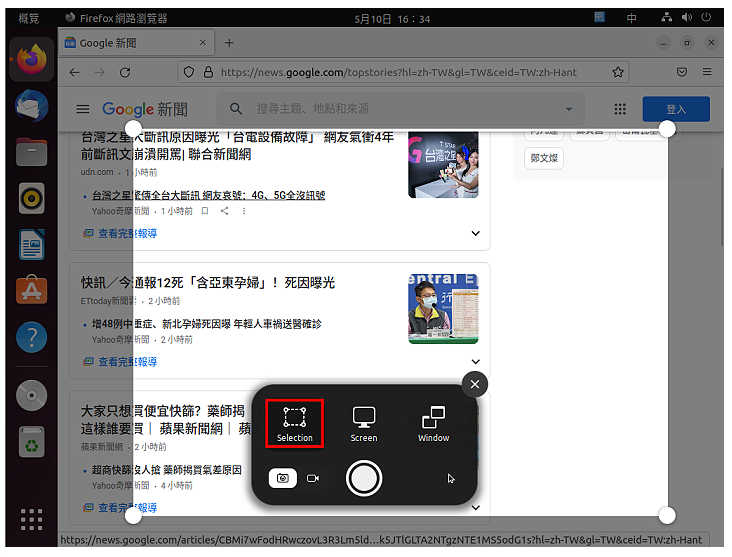Click the round capture shutter button

(364, 478)
